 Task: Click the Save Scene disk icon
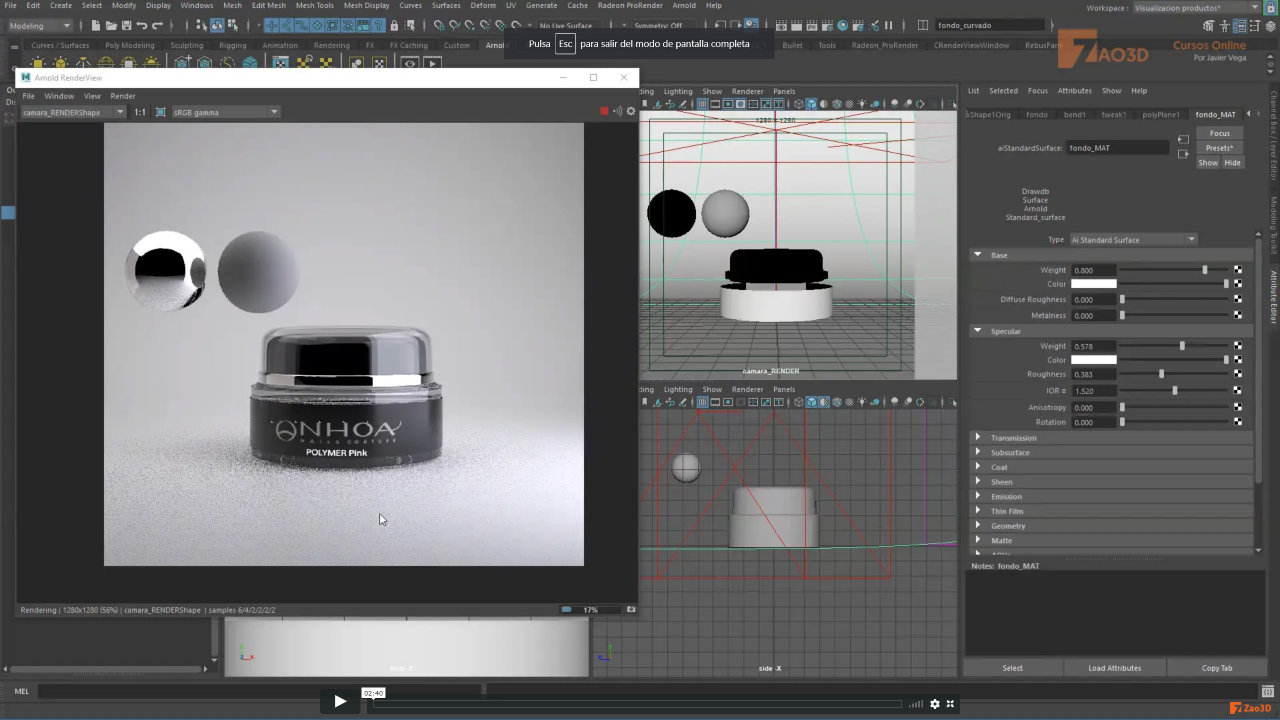point(126,25)
